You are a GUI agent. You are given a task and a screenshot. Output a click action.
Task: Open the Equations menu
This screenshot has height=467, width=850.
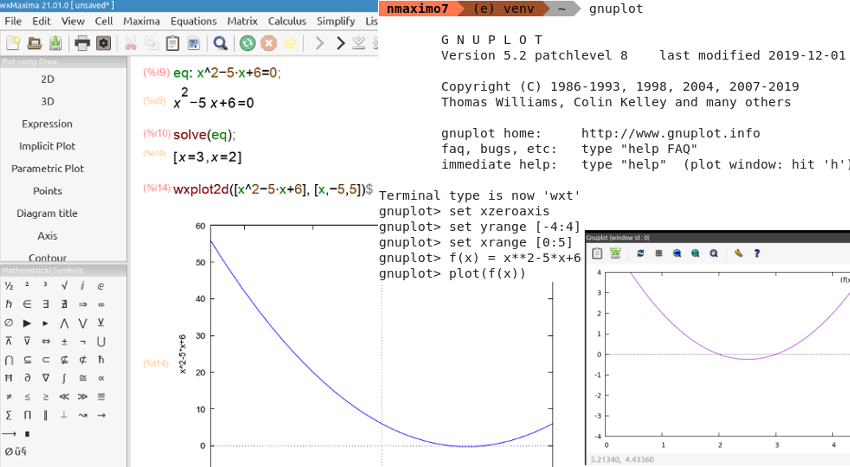[194, 21]
